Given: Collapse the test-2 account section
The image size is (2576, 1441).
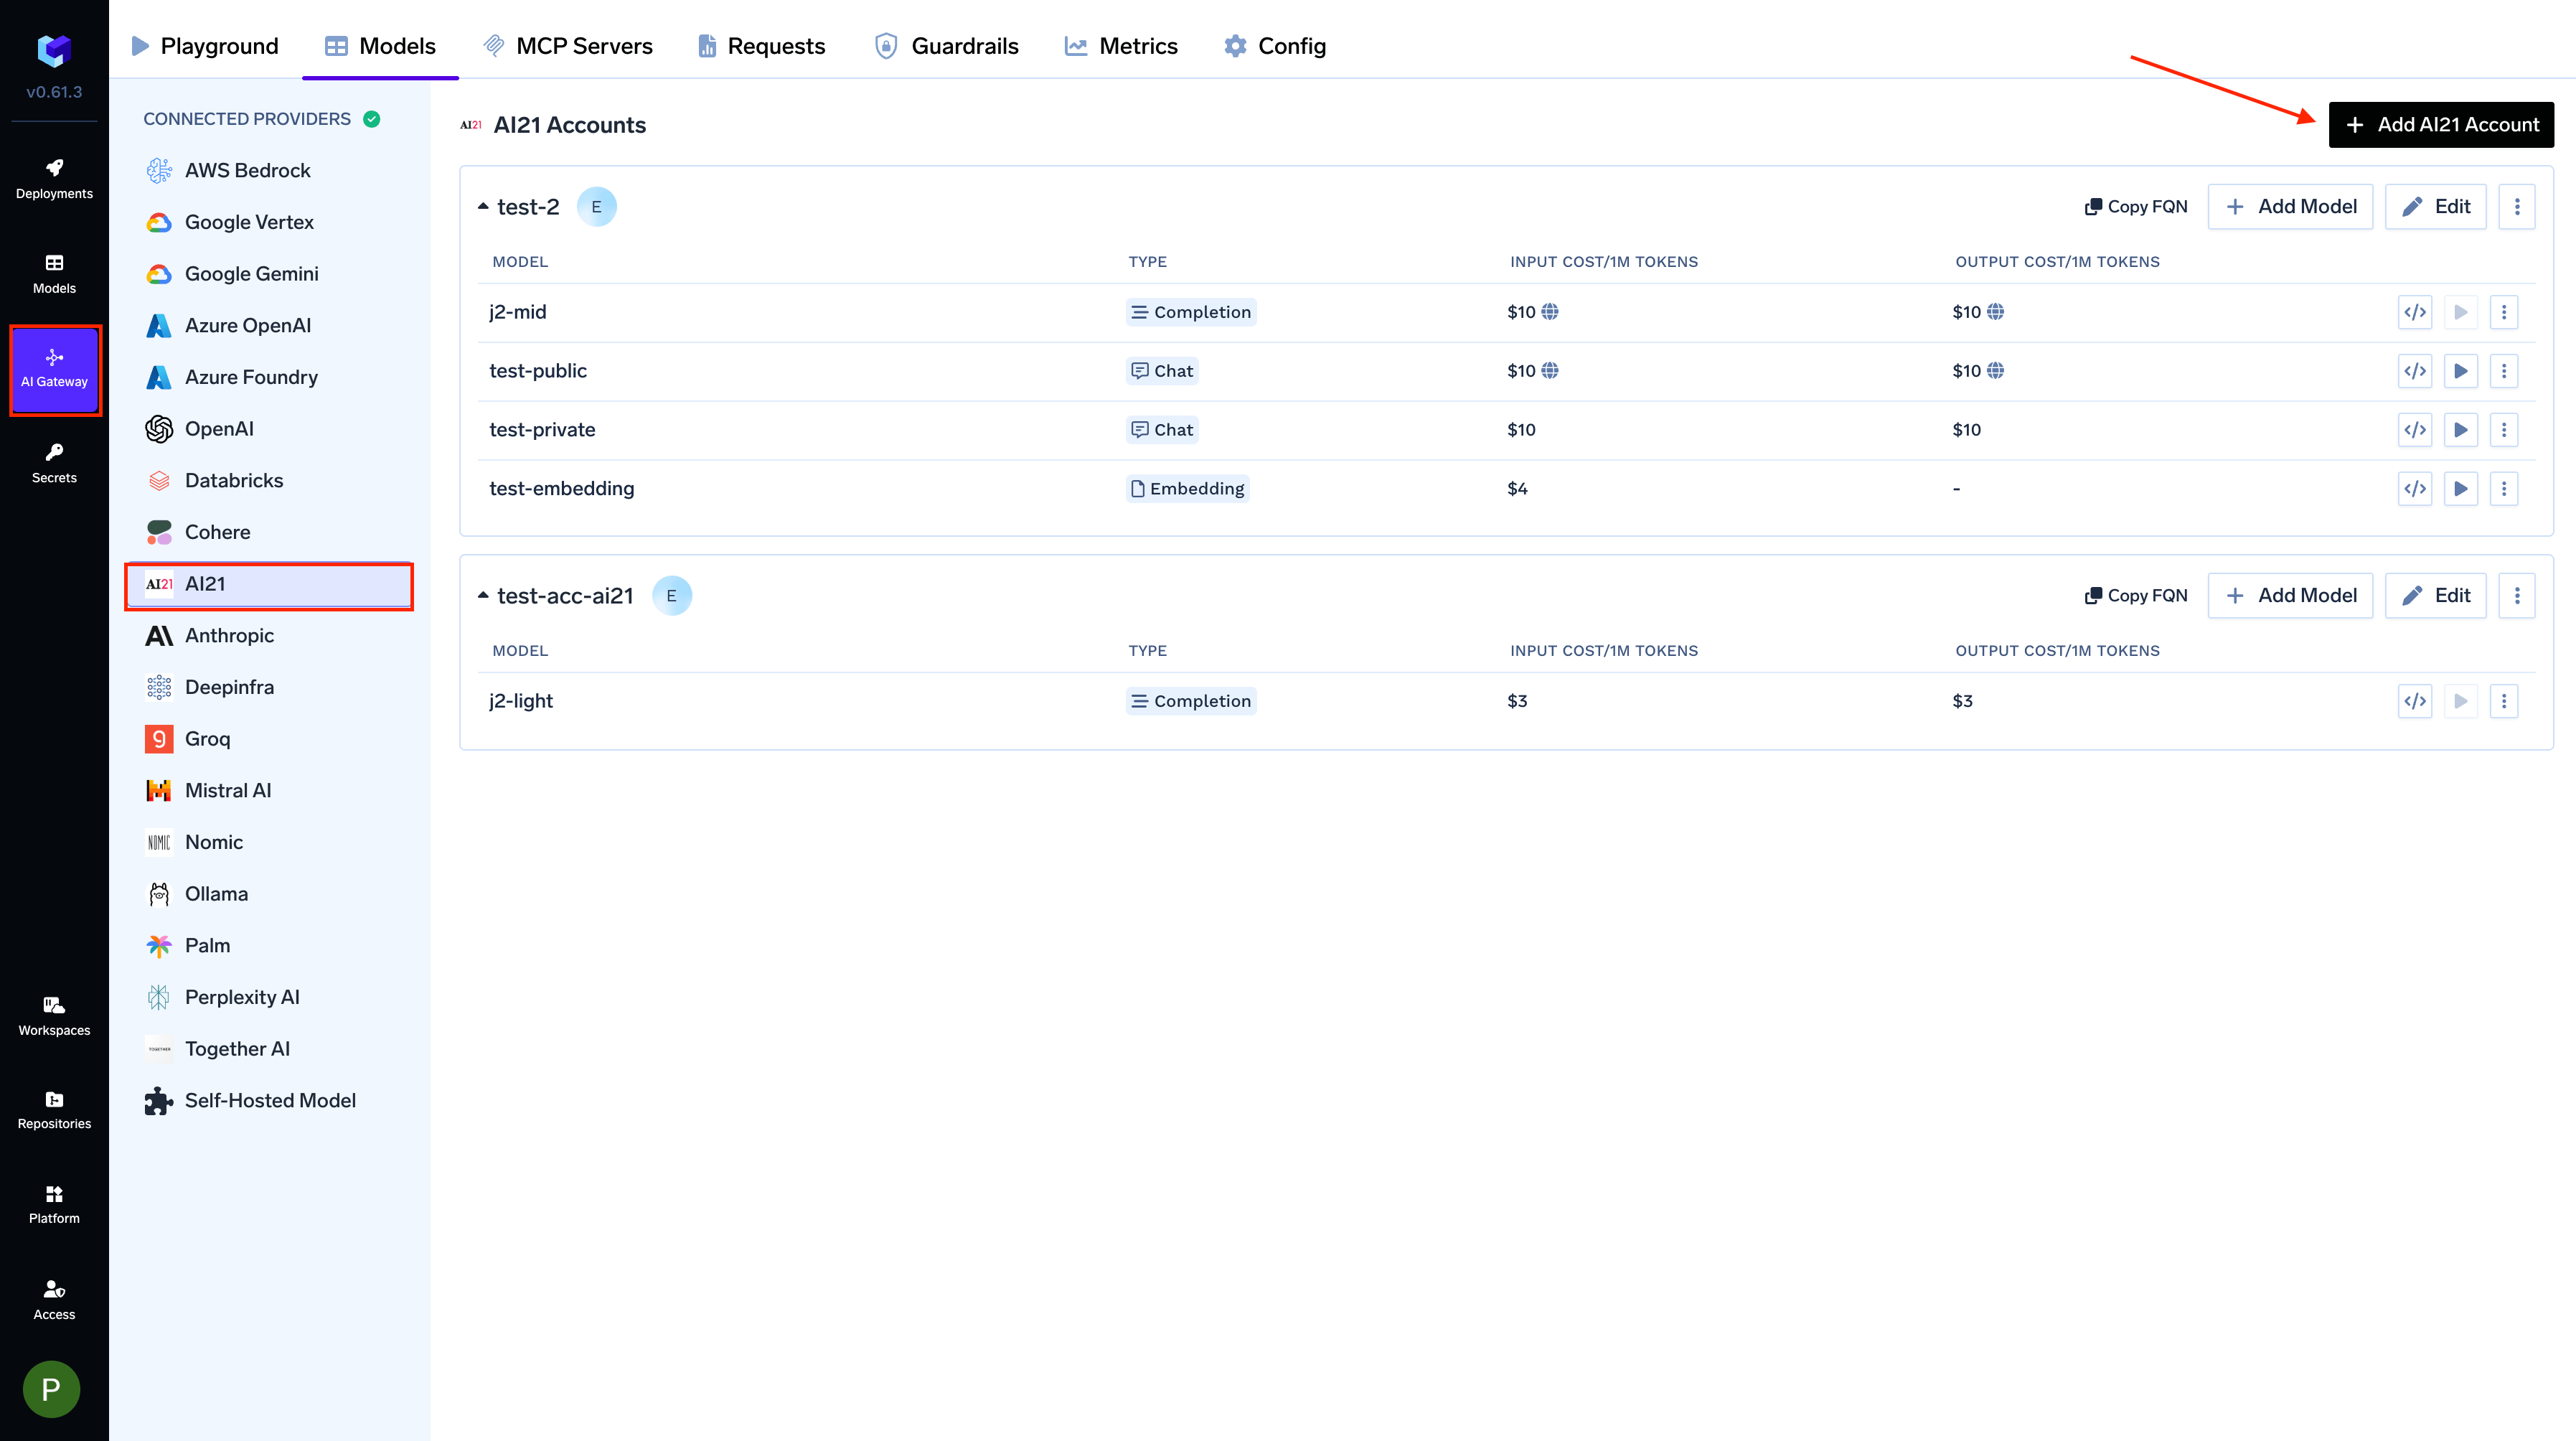Looking at the screenshot, I should tap(483, 207).
